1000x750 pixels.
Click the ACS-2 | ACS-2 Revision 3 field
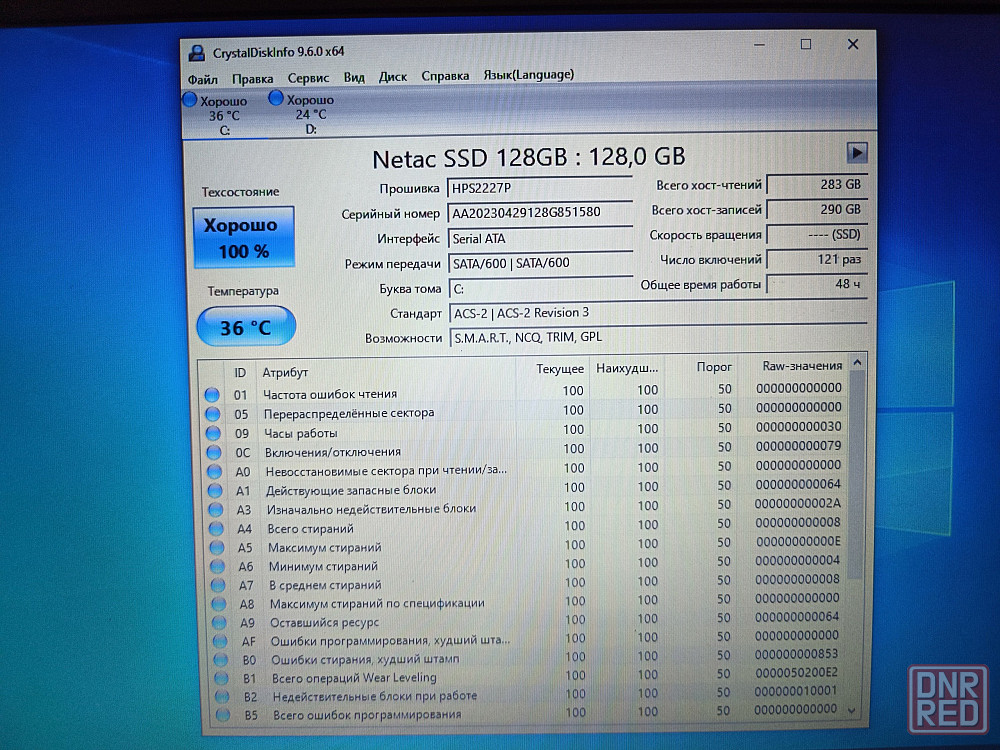coord(658,312)
